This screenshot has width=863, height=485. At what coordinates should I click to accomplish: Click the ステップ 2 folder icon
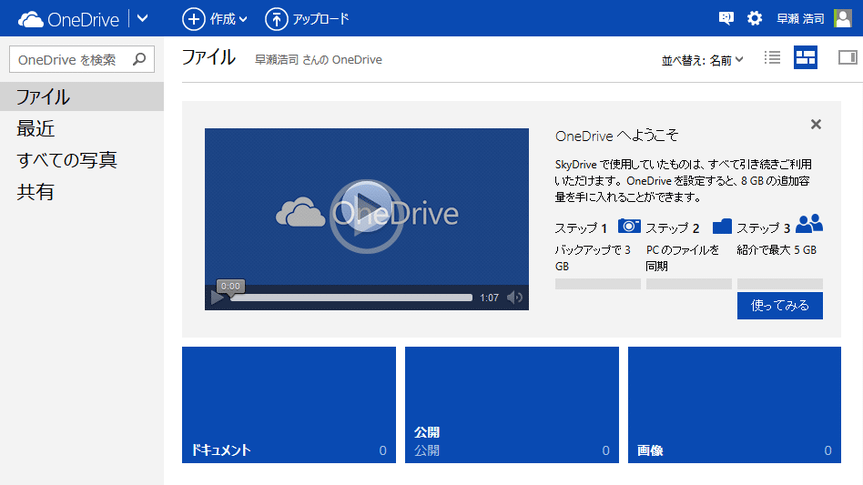click(722, 226)
